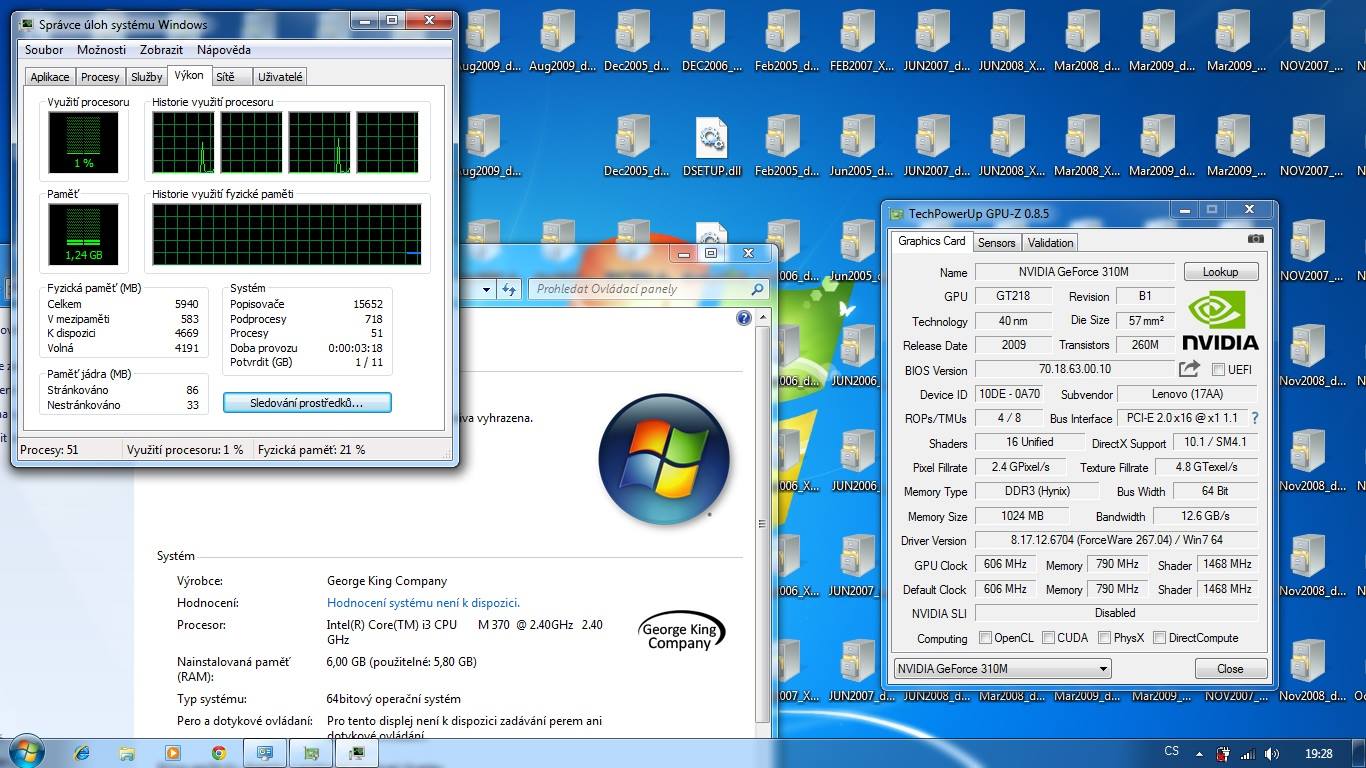Screen dimensions: 1366x768
Task: Enable the UEFI checkbox
Action: pyautogui.click(x=1218, y=370)
